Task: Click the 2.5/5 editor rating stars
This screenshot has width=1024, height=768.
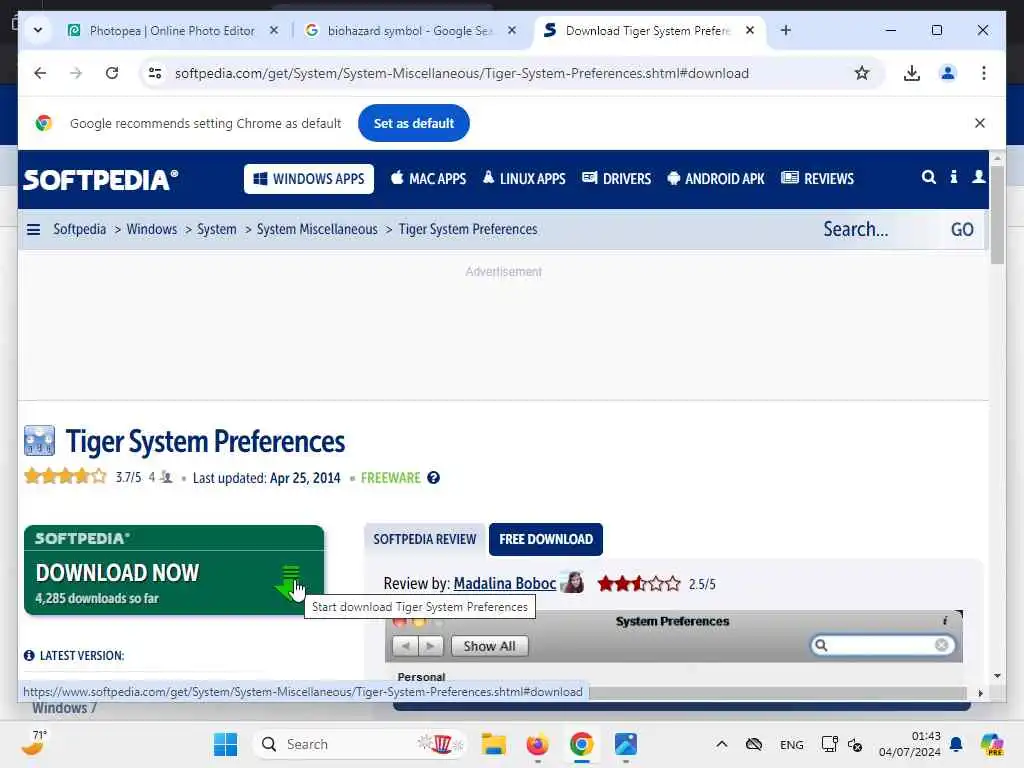Action: pos(639,583)
